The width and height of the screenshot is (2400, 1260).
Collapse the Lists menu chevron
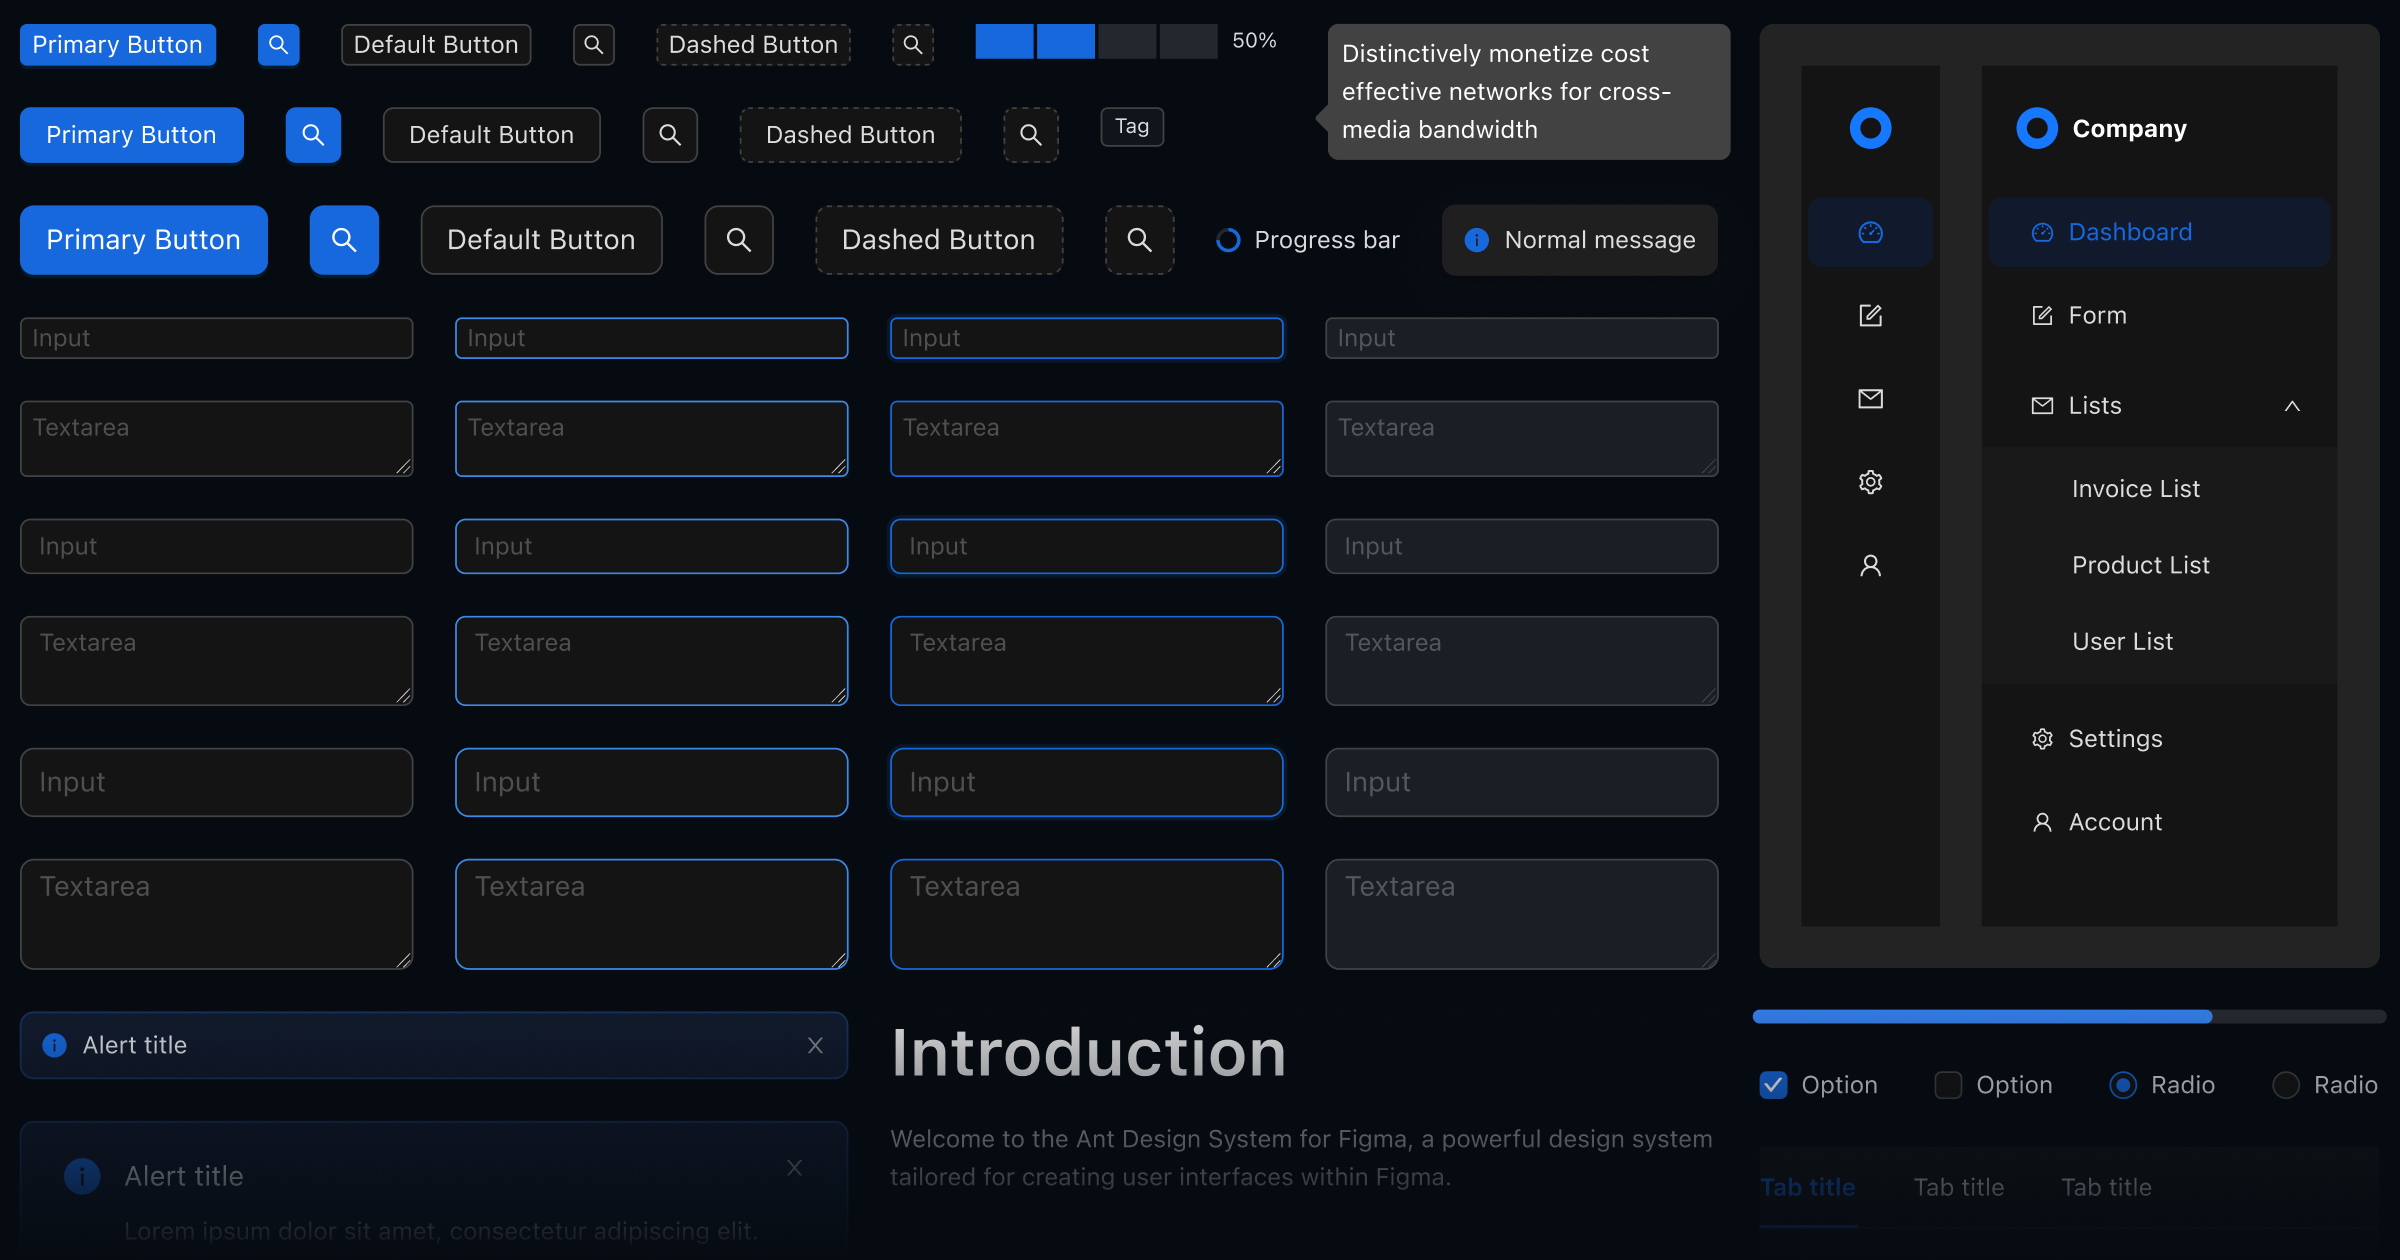tap(2293, 406)
